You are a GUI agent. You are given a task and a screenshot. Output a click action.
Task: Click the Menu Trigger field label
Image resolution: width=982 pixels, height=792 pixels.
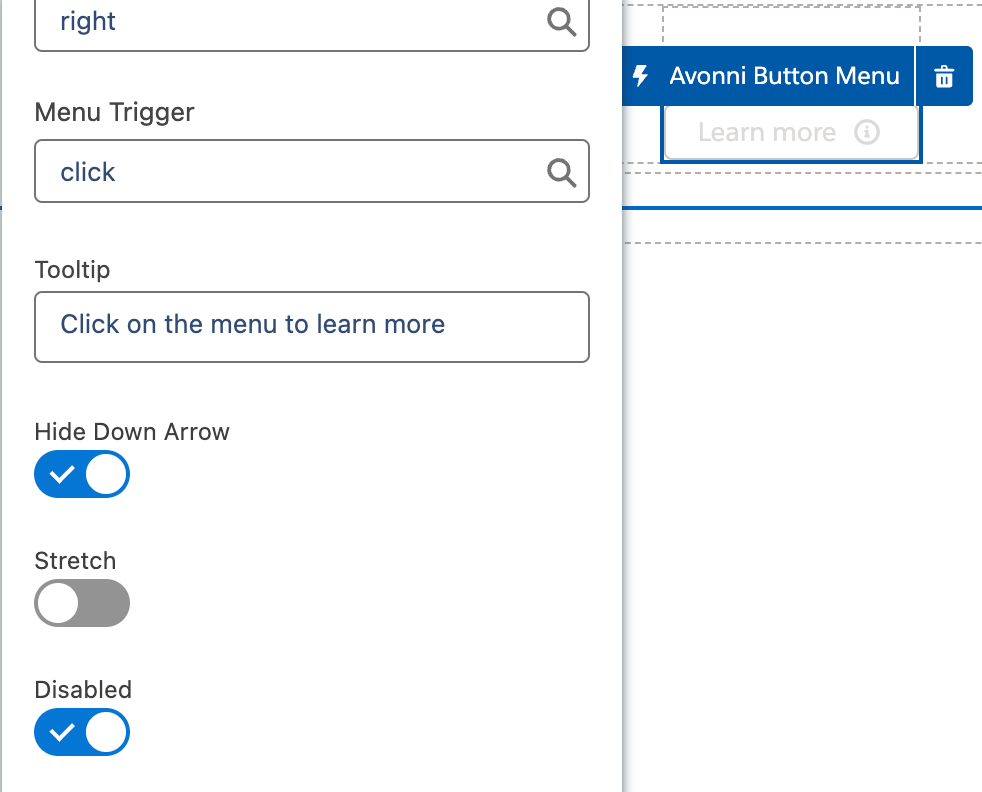click(x=114, y=112)
